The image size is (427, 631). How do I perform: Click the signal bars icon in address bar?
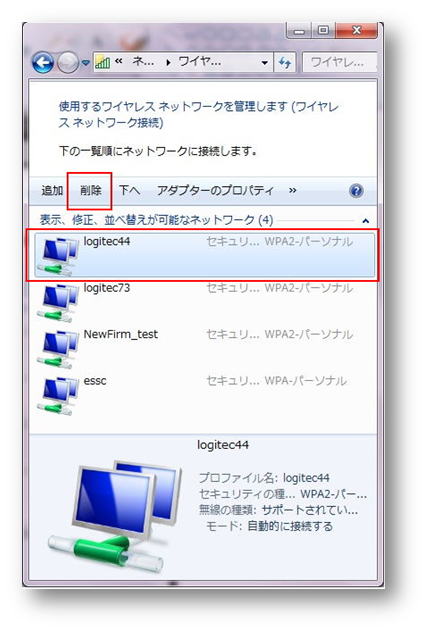coord(103,62)
